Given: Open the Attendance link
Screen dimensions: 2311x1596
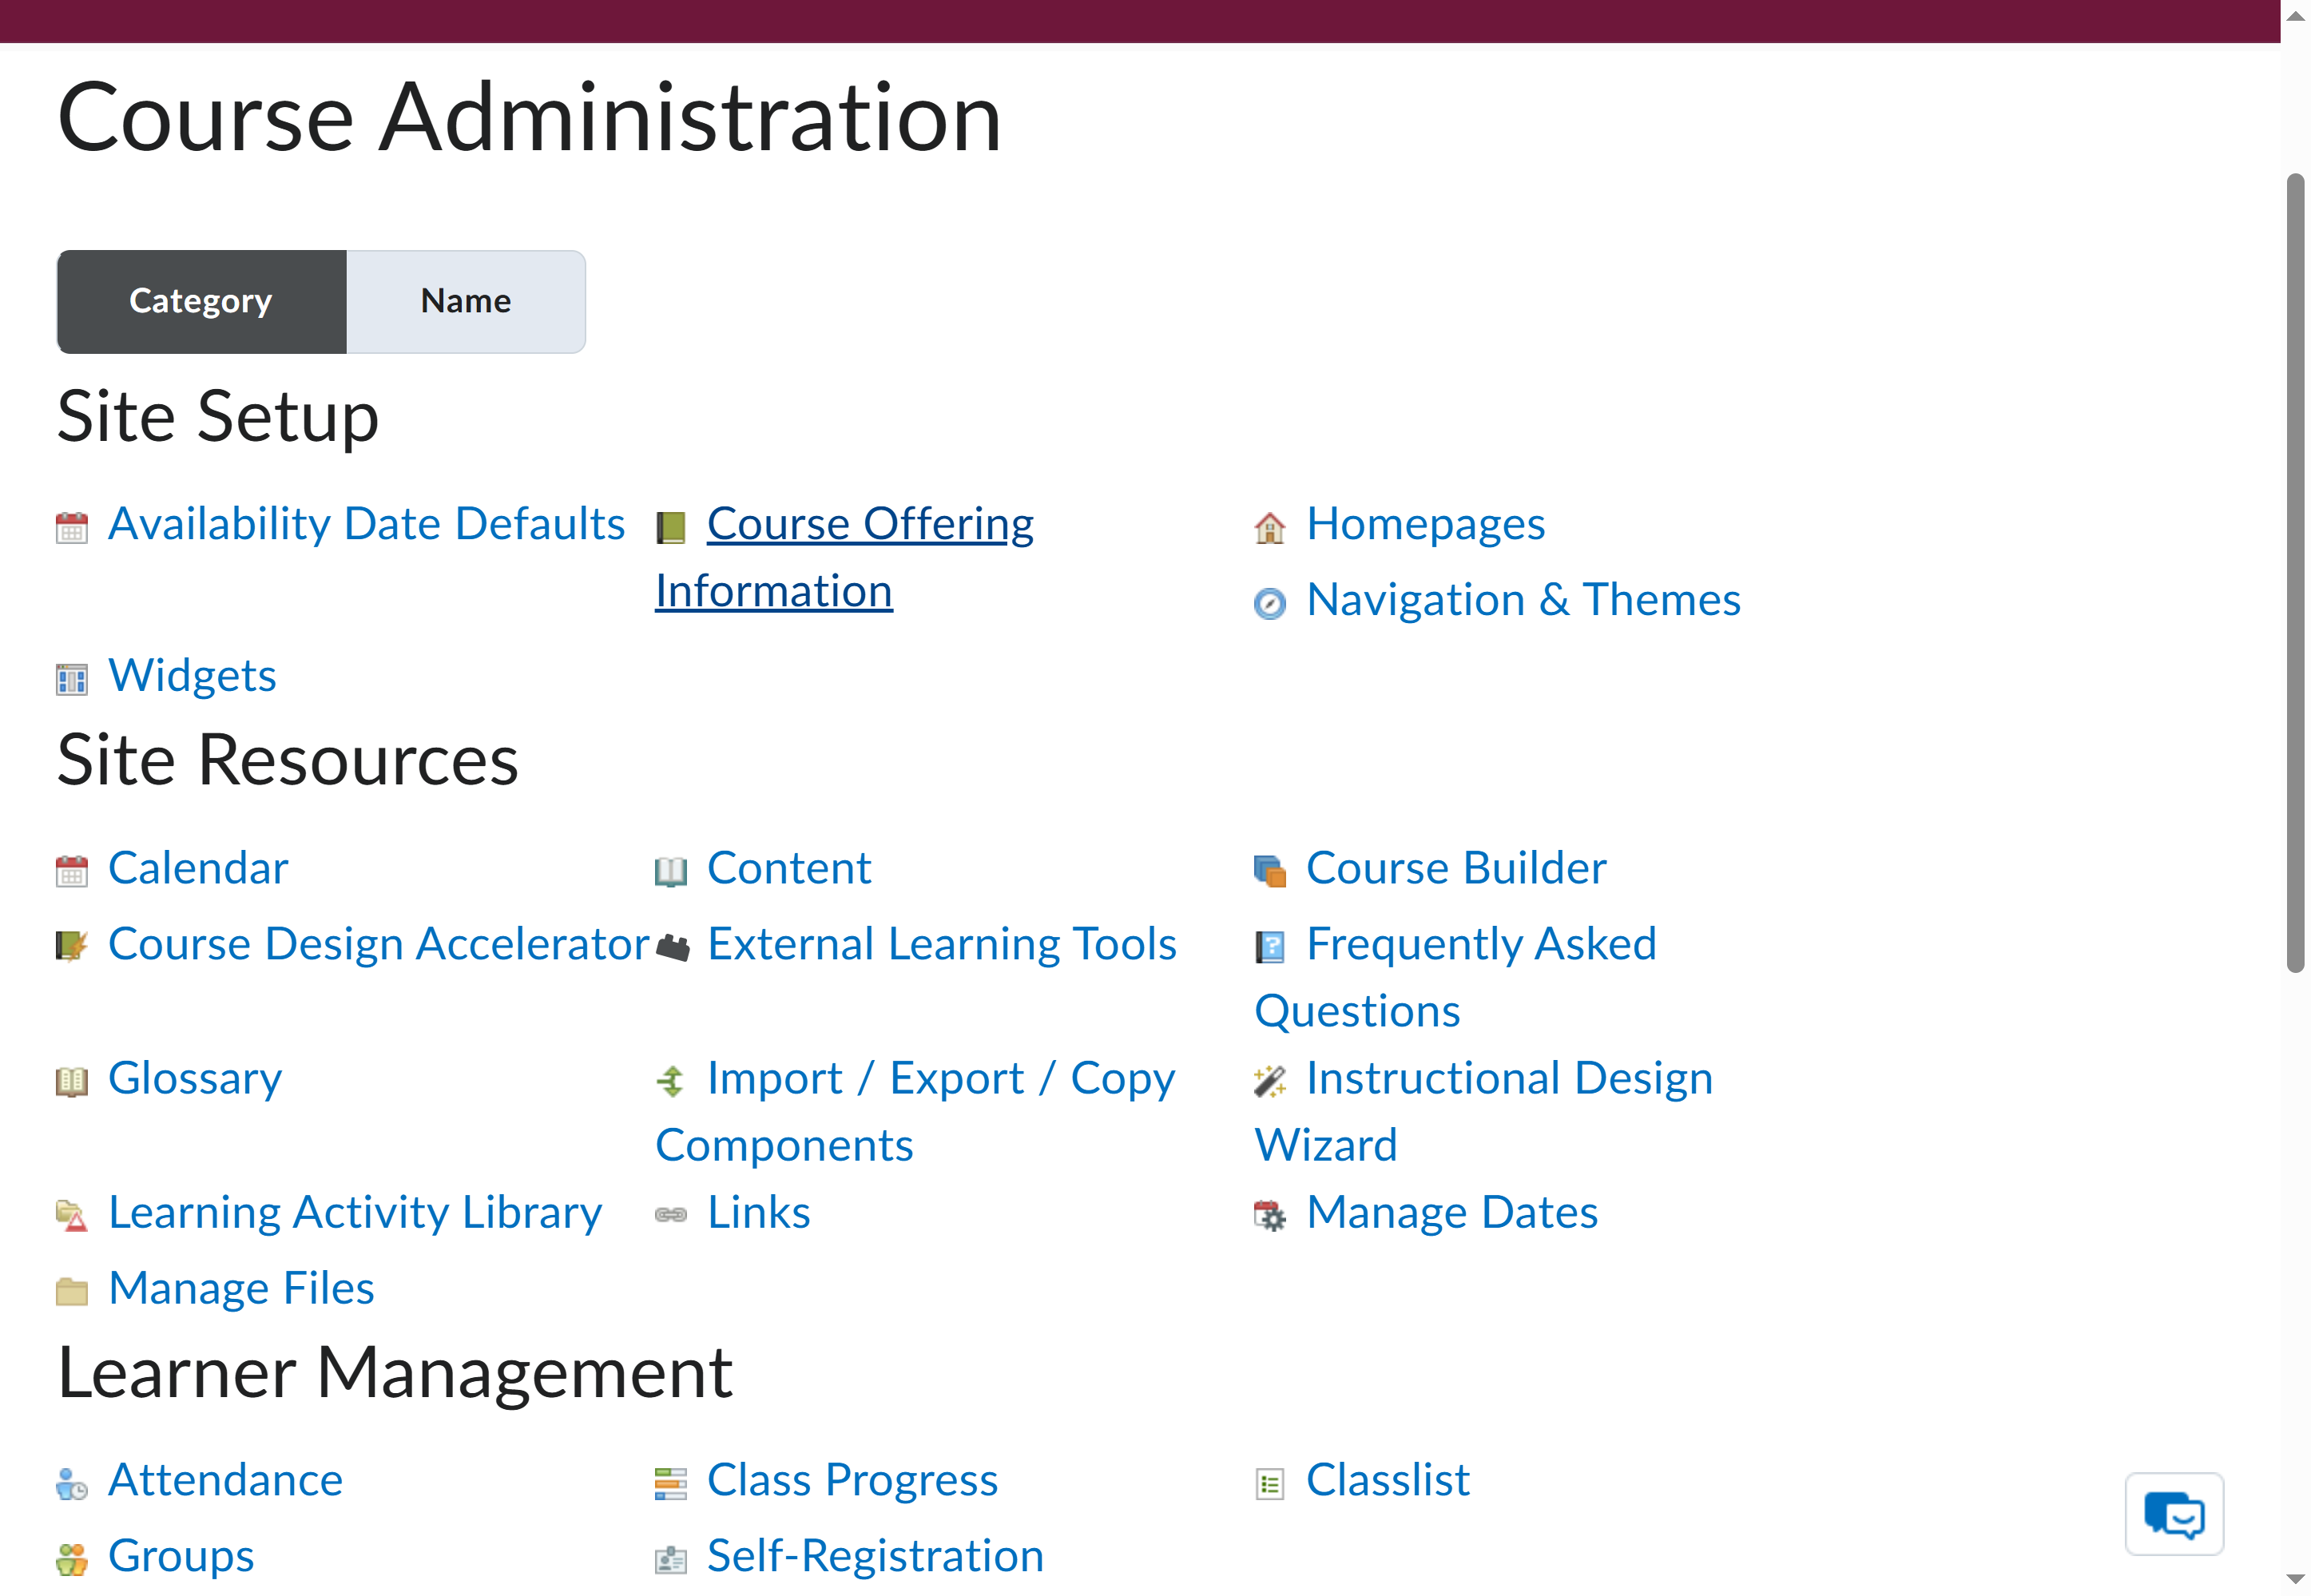Looking at the screenshot, I should tap(225, 1479).
